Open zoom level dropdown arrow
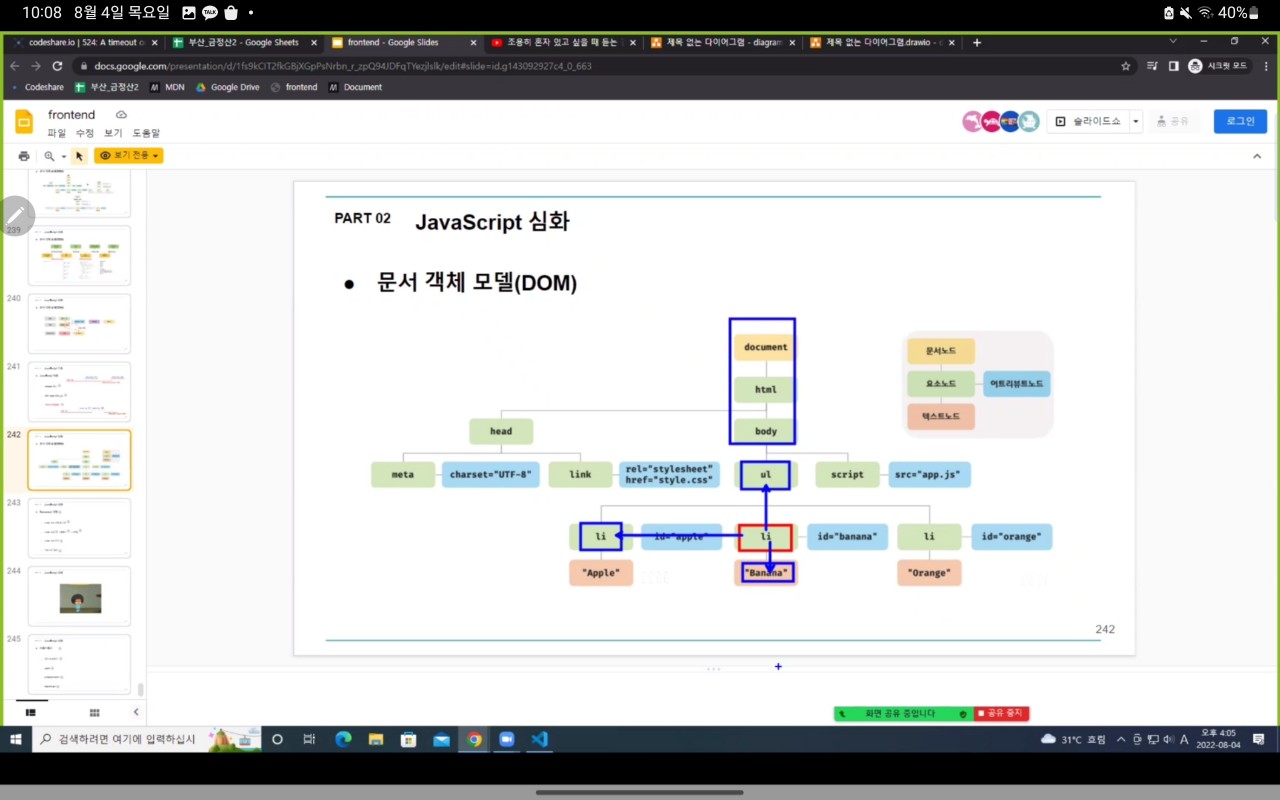 click(x=64, y=157)
